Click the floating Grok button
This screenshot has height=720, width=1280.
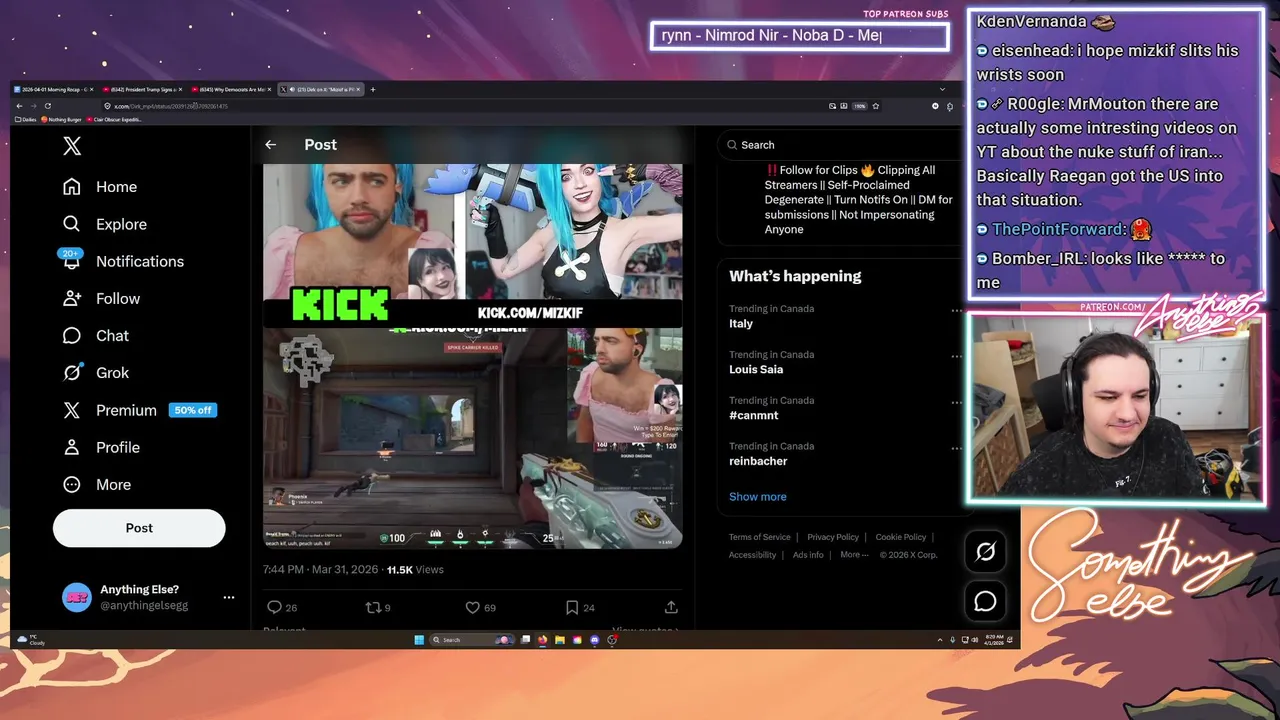point(985,551)
